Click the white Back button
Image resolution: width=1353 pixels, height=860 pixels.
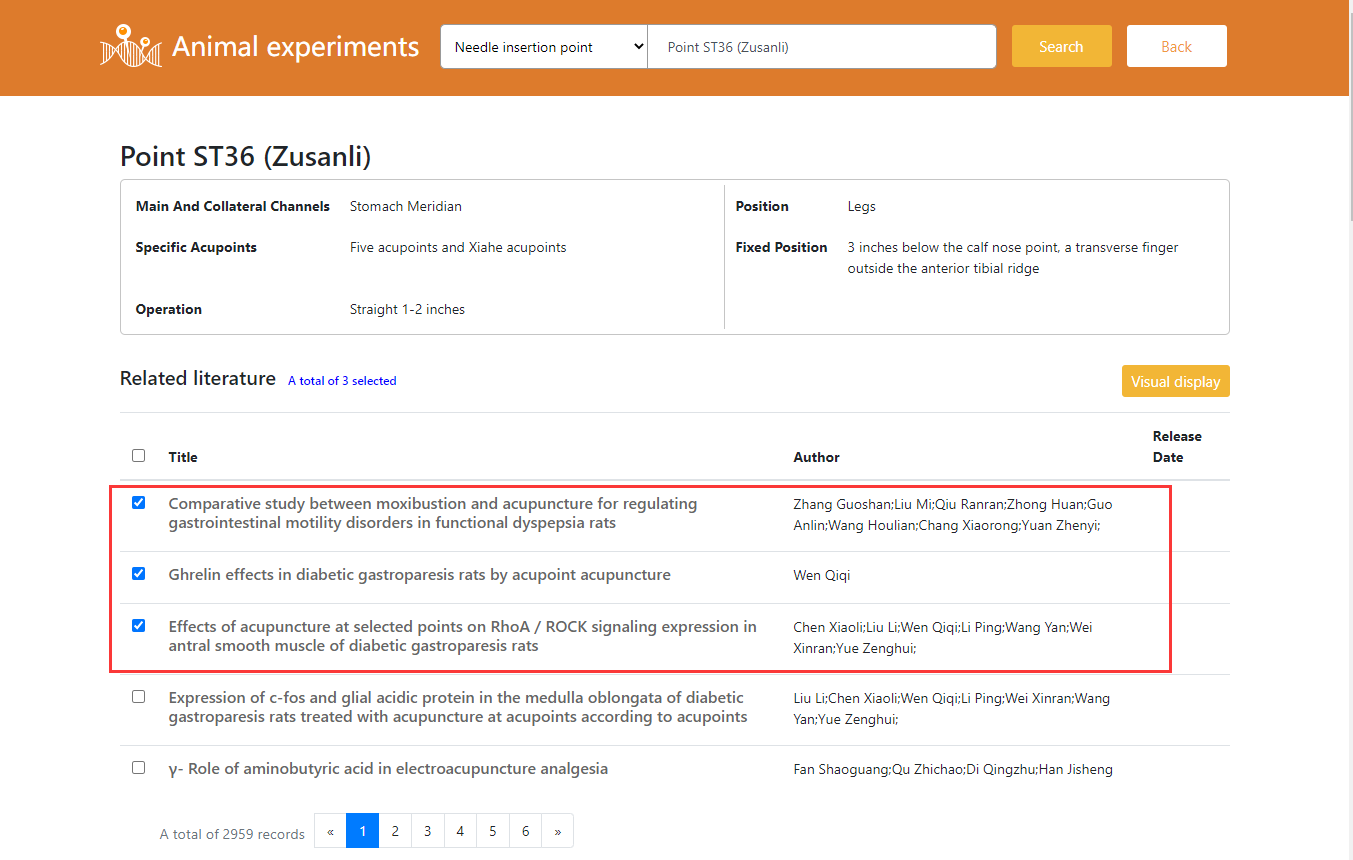[1176, 47]
